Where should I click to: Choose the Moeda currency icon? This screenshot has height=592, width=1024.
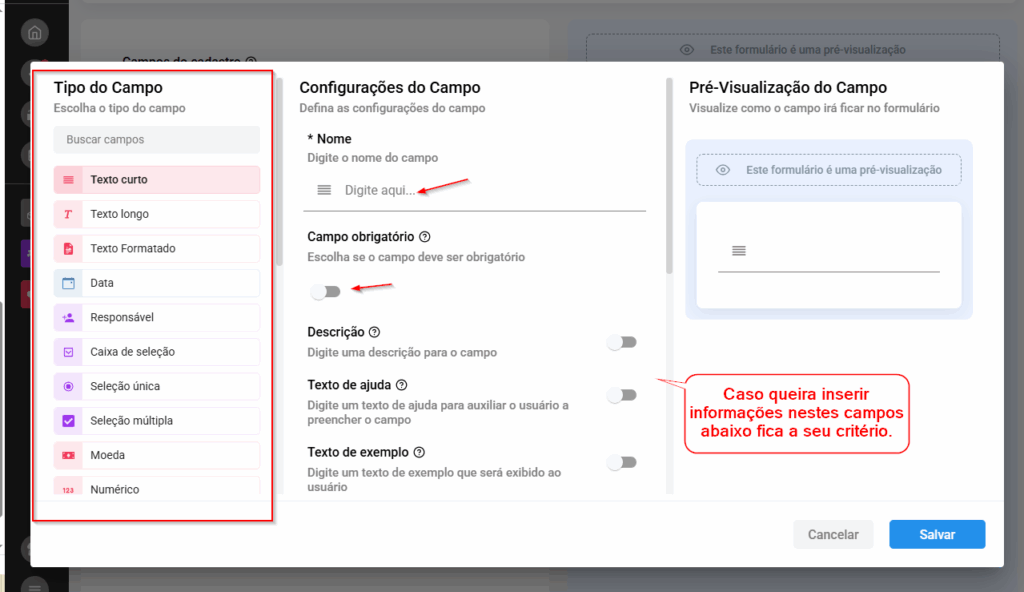tap(68, 455)
